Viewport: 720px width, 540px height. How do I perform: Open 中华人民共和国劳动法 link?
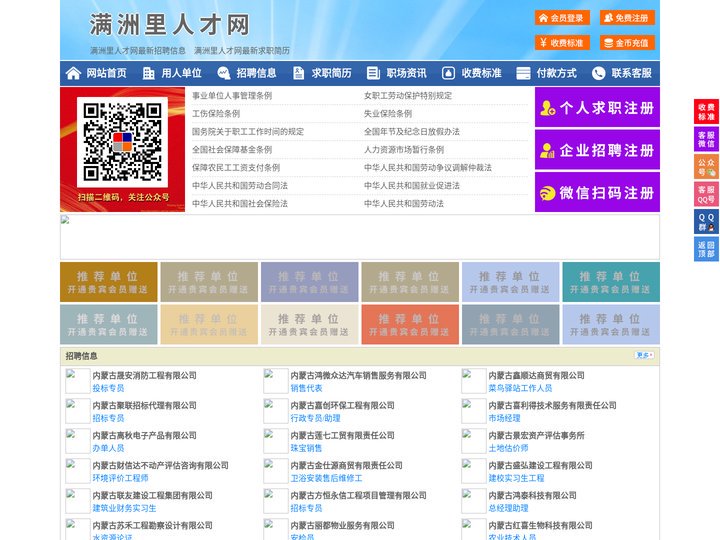[404, 203]
